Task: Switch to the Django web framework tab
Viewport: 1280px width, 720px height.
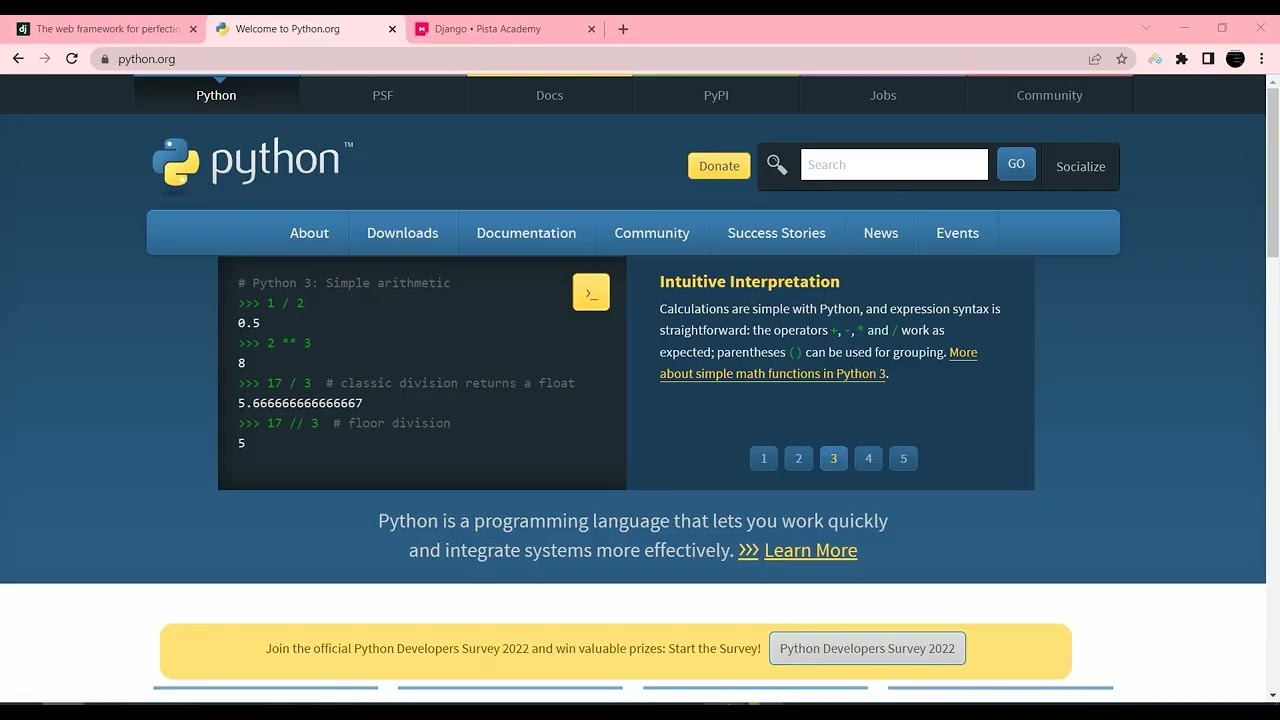Action: pyautogui.click(x=105, y=29)
